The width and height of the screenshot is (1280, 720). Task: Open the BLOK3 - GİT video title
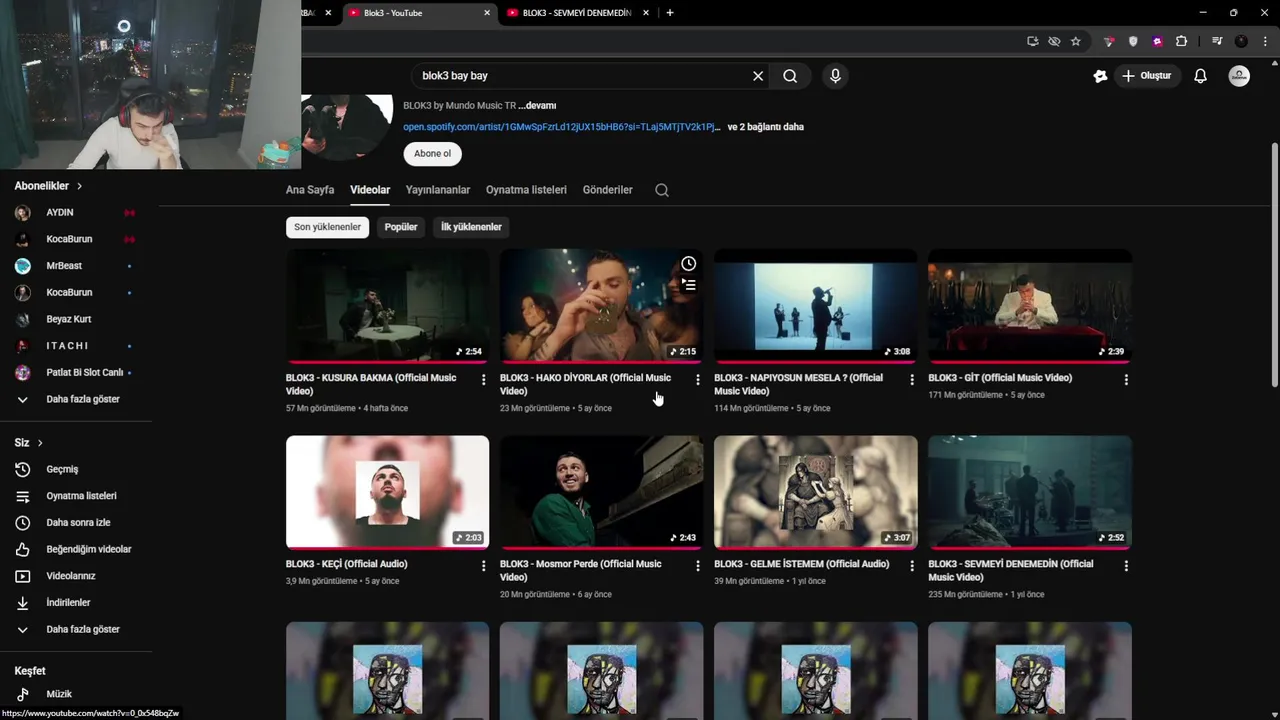pyautogui.click(x=1000, y=378)
